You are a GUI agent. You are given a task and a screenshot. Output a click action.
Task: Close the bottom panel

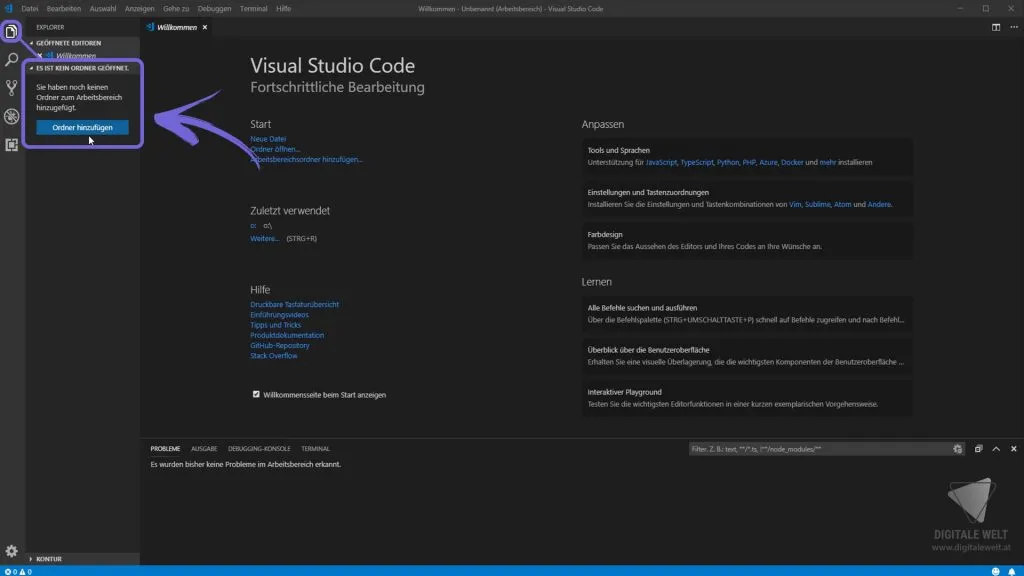[1014, 449]
